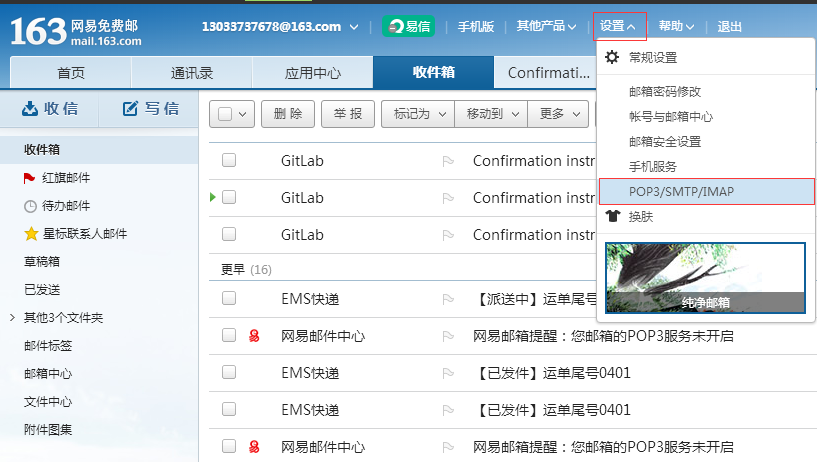Select the second GitLab email checkbox

pyautogui.click(x=229, y=197)
